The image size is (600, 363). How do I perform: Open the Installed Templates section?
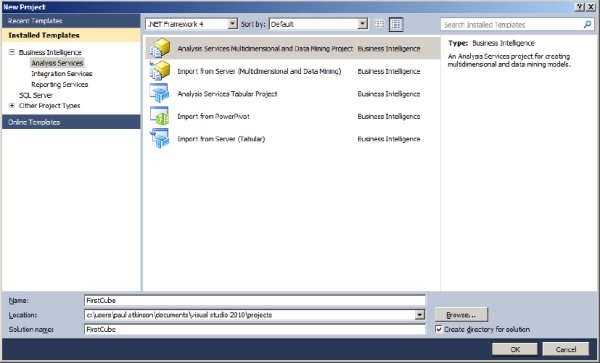point(71,35)
